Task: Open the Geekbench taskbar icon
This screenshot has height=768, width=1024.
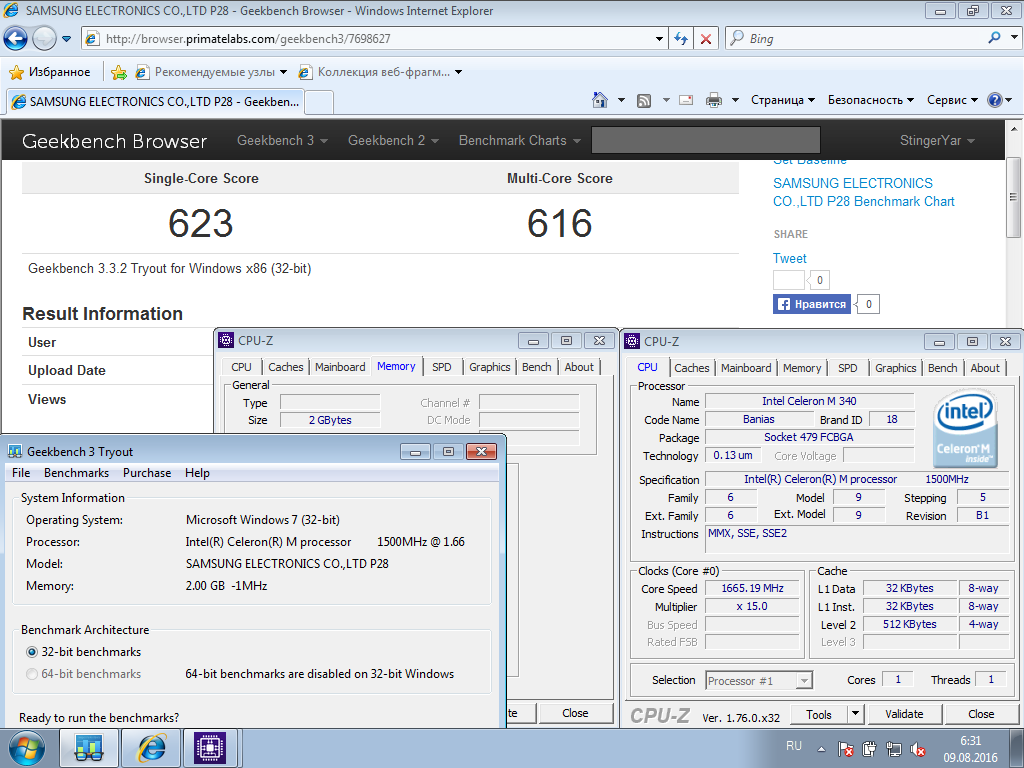Action: (89, 748)
